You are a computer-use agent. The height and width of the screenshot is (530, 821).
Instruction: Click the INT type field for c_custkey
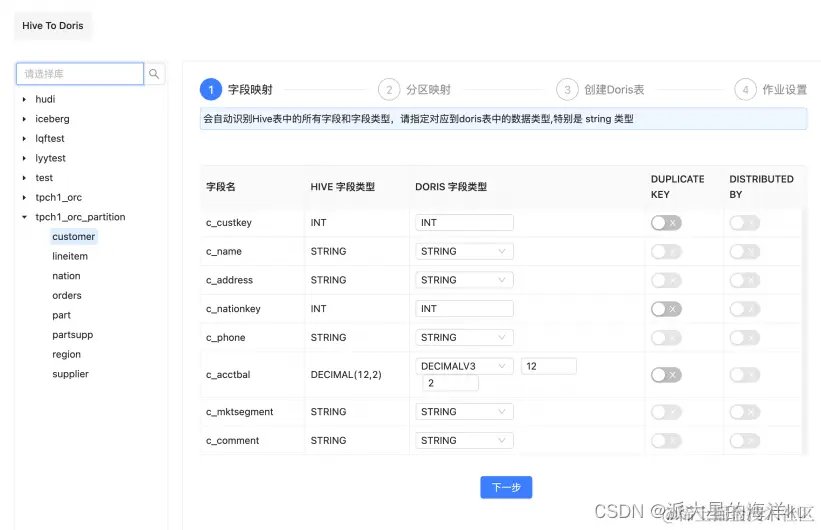point(464,223)
